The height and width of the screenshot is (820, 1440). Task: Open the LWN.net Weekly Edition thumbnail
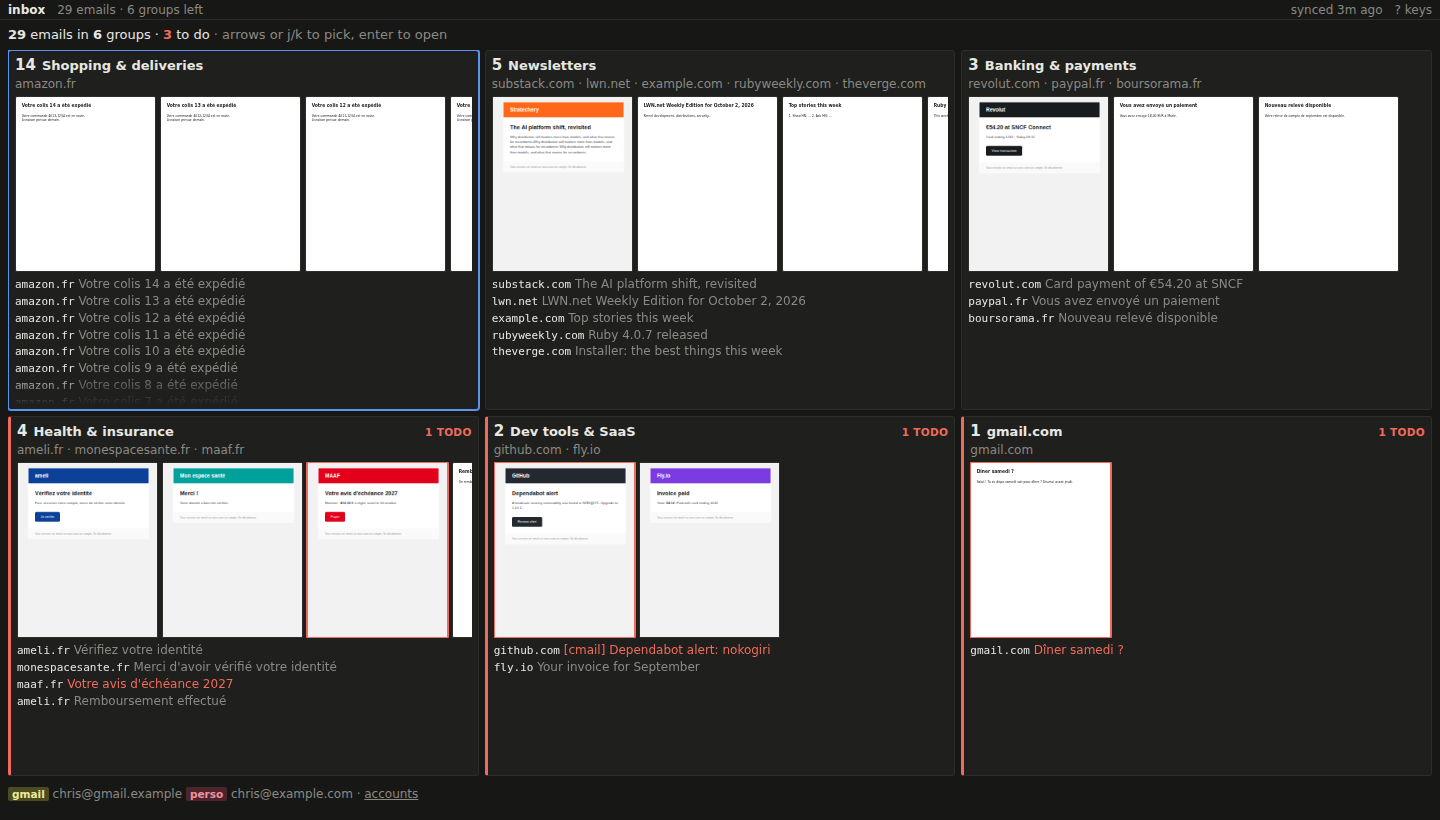707,184
